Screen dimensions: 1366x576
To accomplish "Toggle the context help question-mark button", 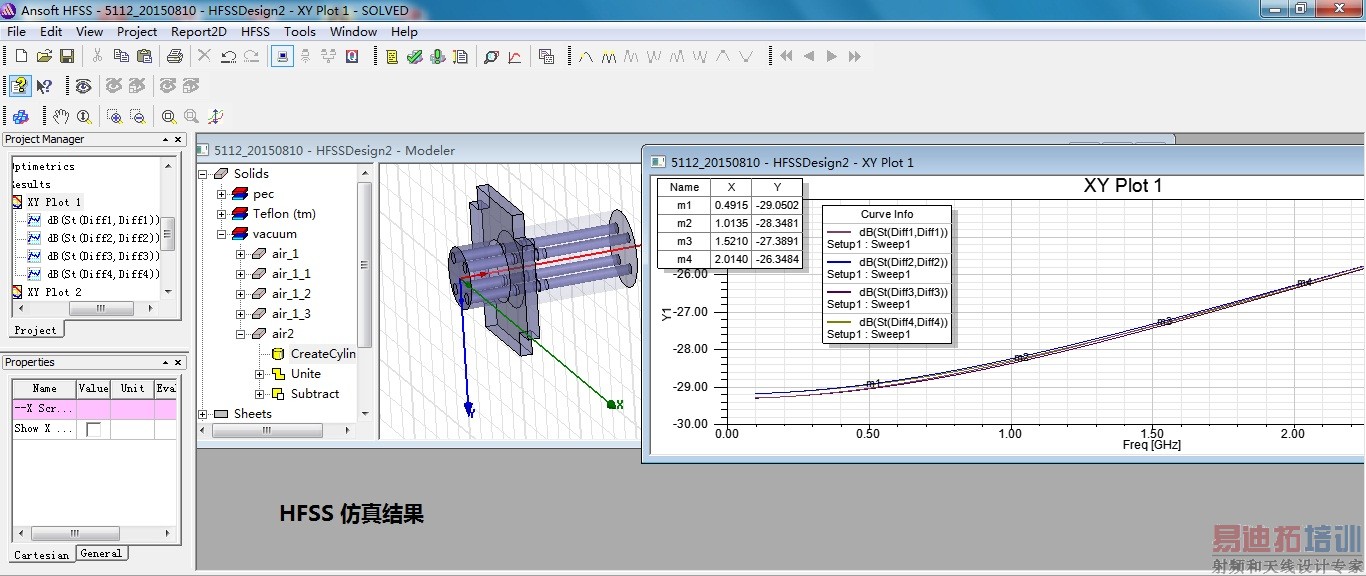I will pos(20,86).
